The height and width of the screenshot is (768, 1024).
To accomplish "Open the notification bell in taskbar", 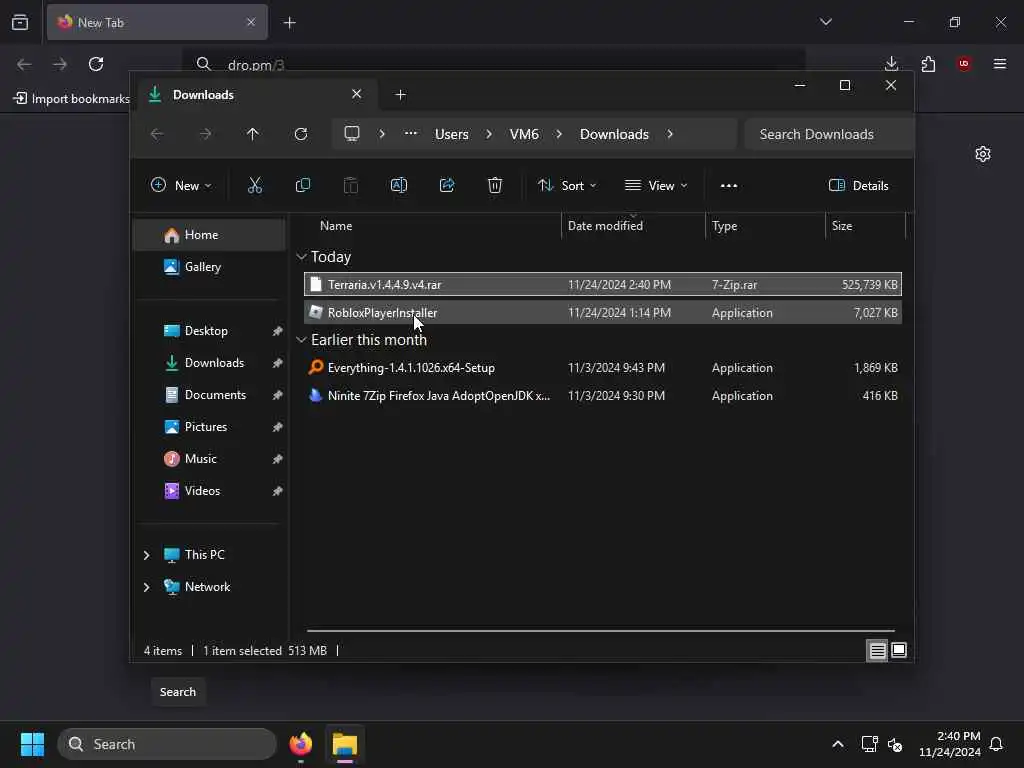I will point(996,744).
